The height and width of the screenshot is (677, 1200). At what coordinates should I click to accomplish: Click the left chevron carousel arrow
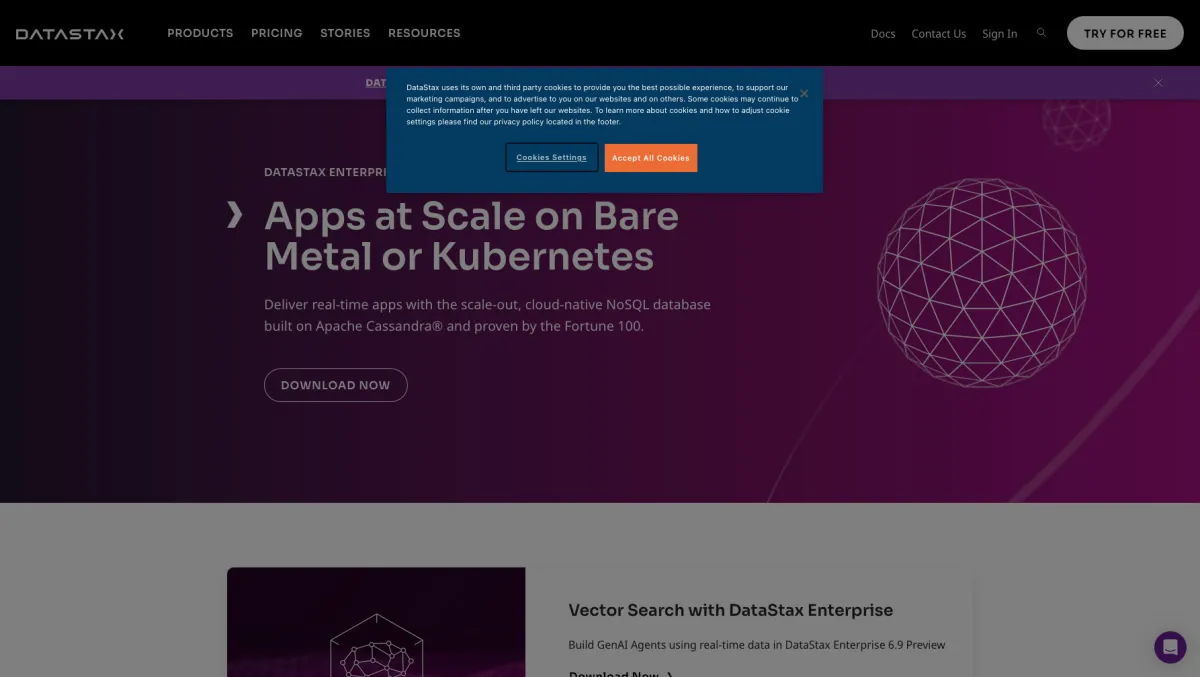tap(234, 214)
